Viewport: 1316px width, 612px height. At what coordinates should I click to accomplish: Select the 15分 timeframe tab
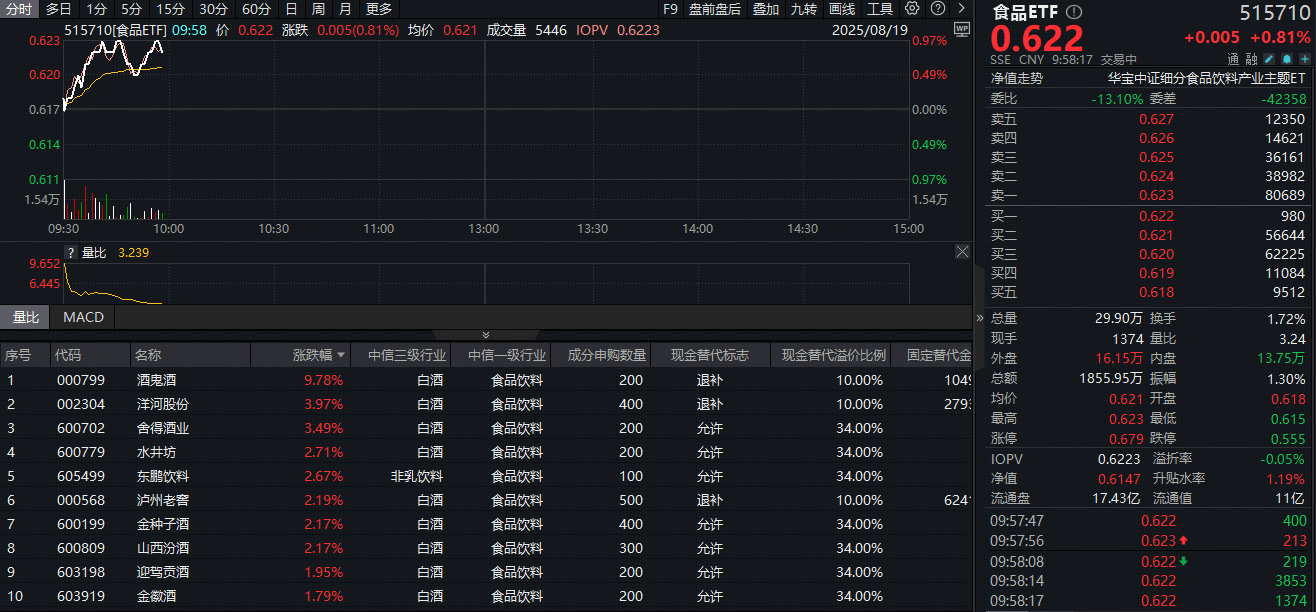click(170, 9)
